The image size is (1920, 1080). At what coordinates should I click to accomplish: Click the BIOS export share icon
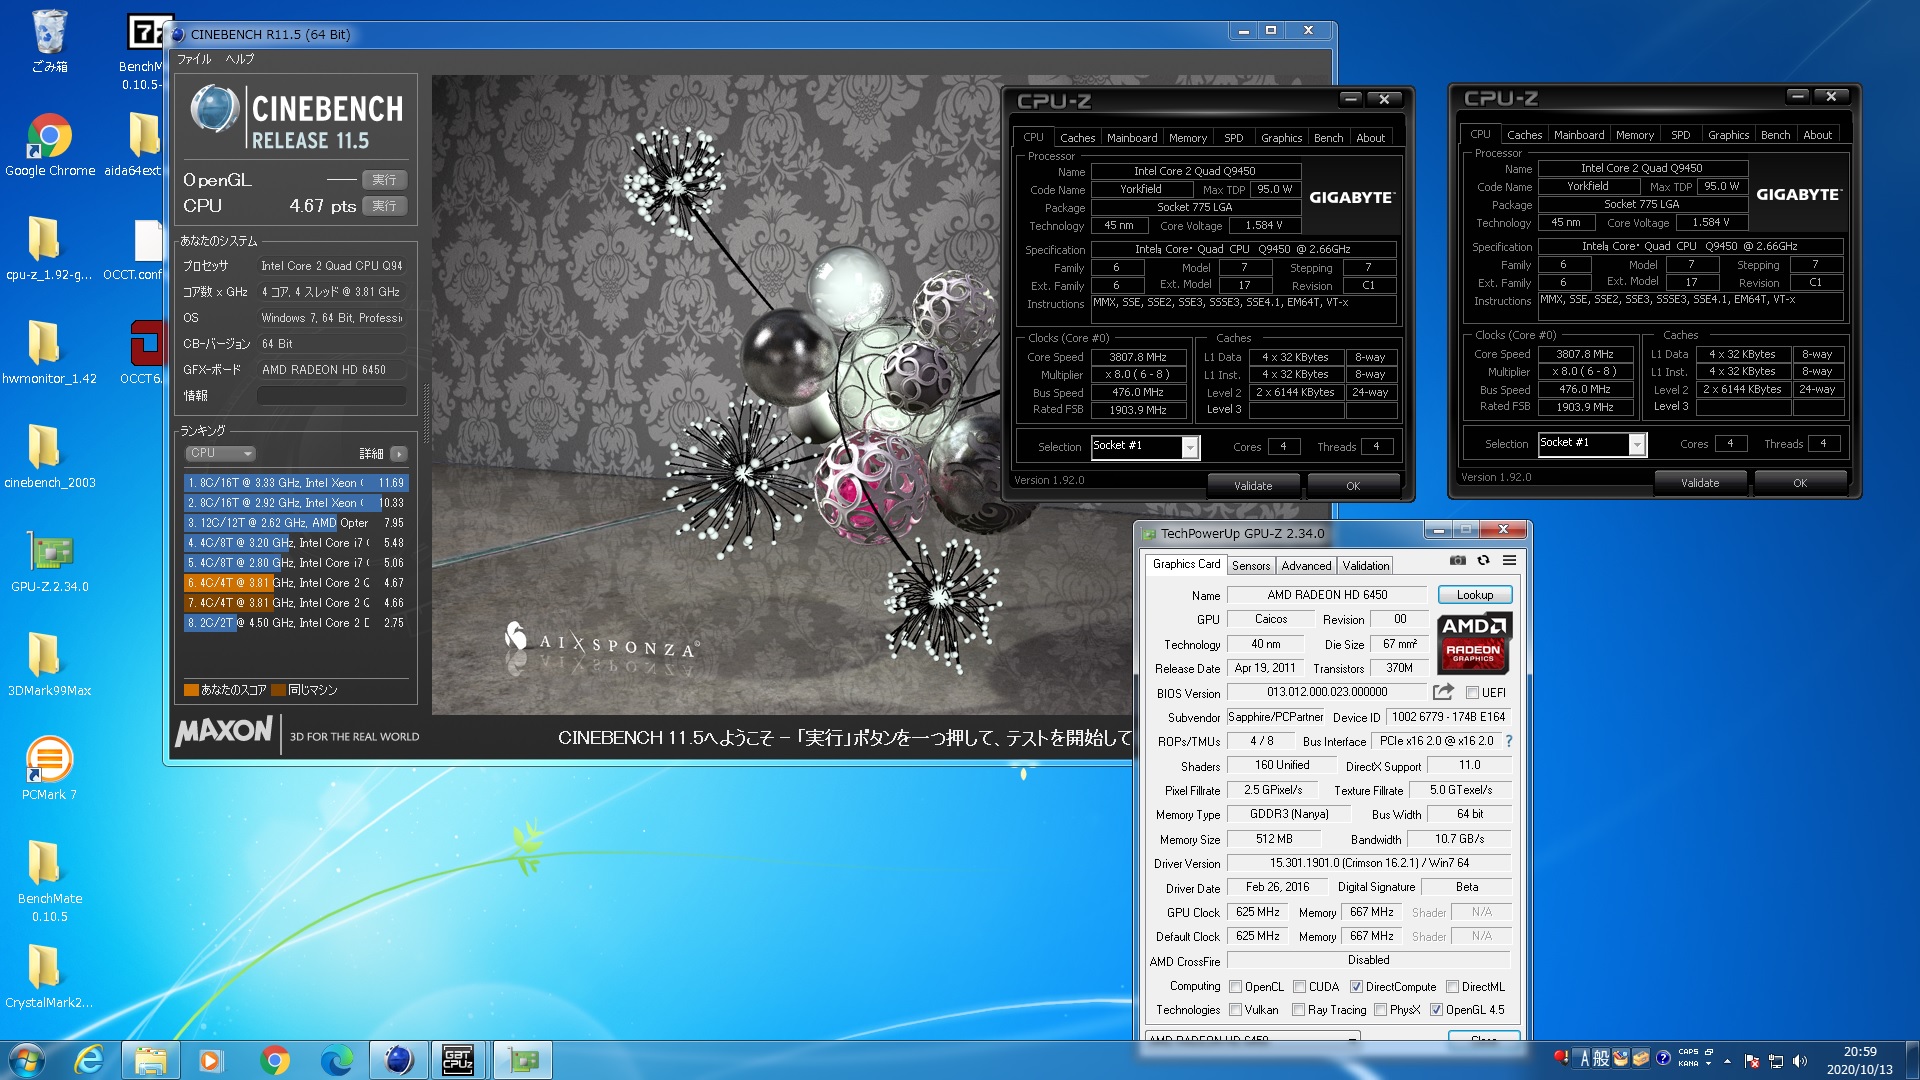pos(1443,692)
